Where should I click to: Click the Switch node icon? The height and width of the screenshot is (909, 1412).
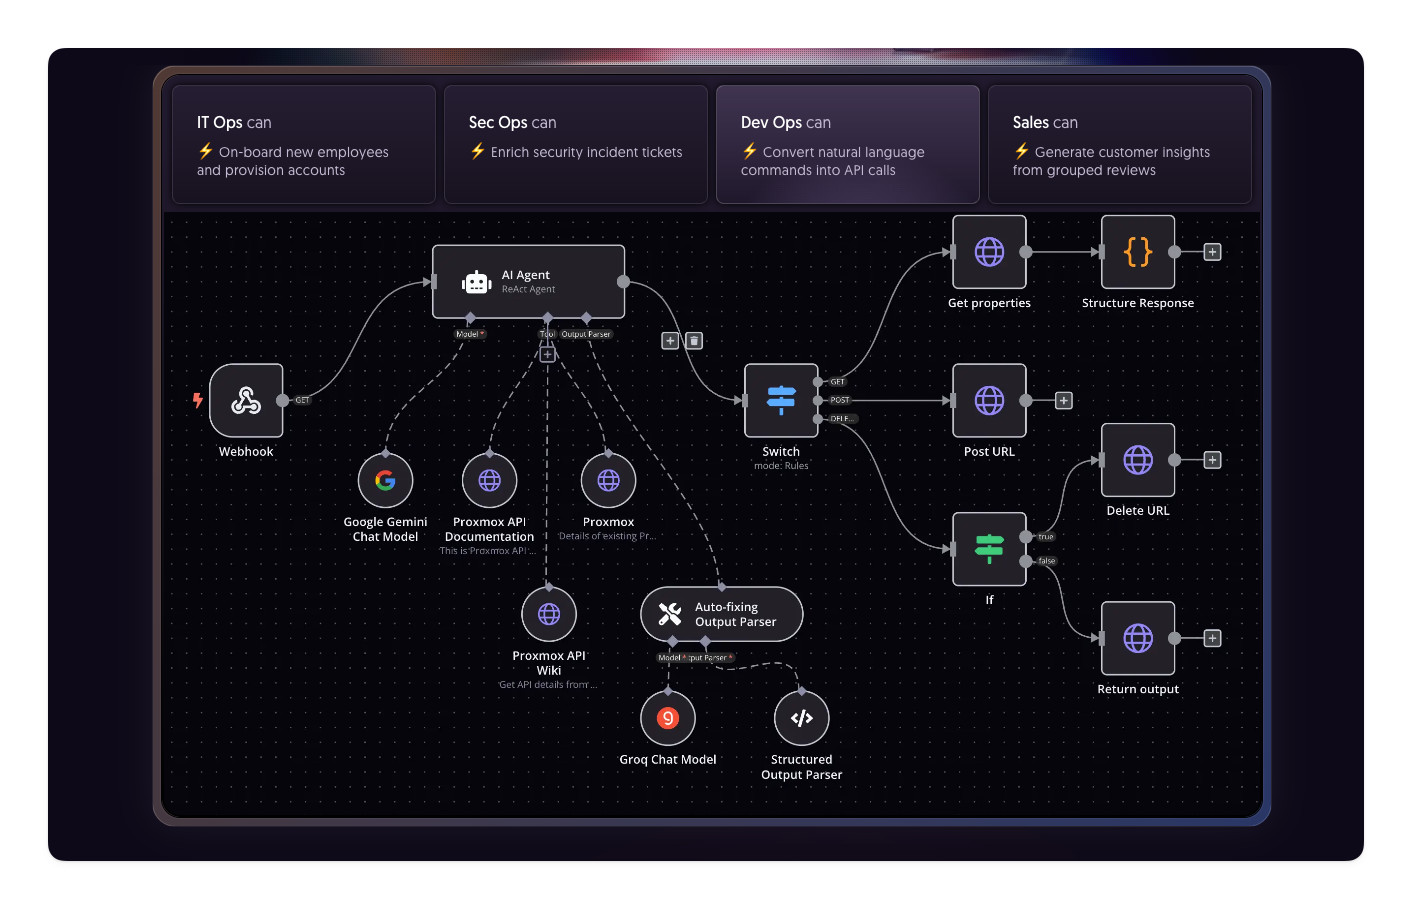tap(781, 400)
